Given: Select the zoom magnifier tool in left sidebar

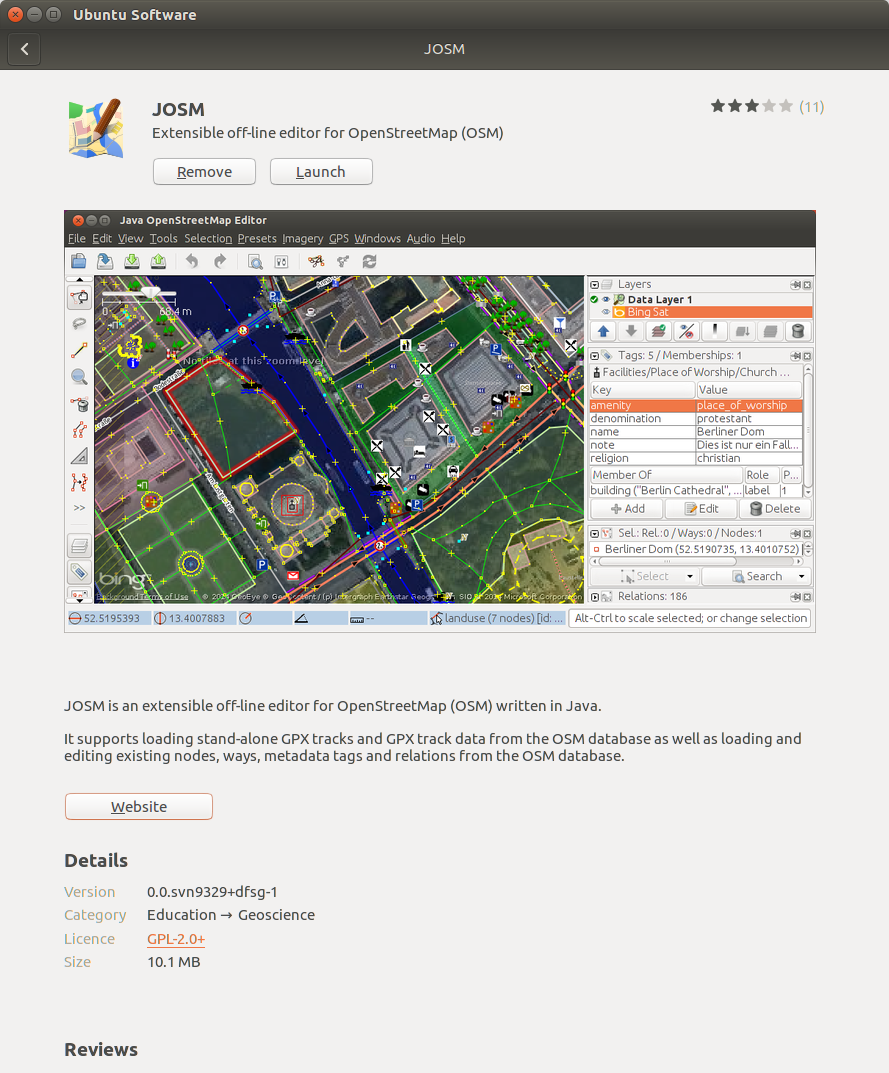Looking at the screenshot, I should [x=79, y=377].
